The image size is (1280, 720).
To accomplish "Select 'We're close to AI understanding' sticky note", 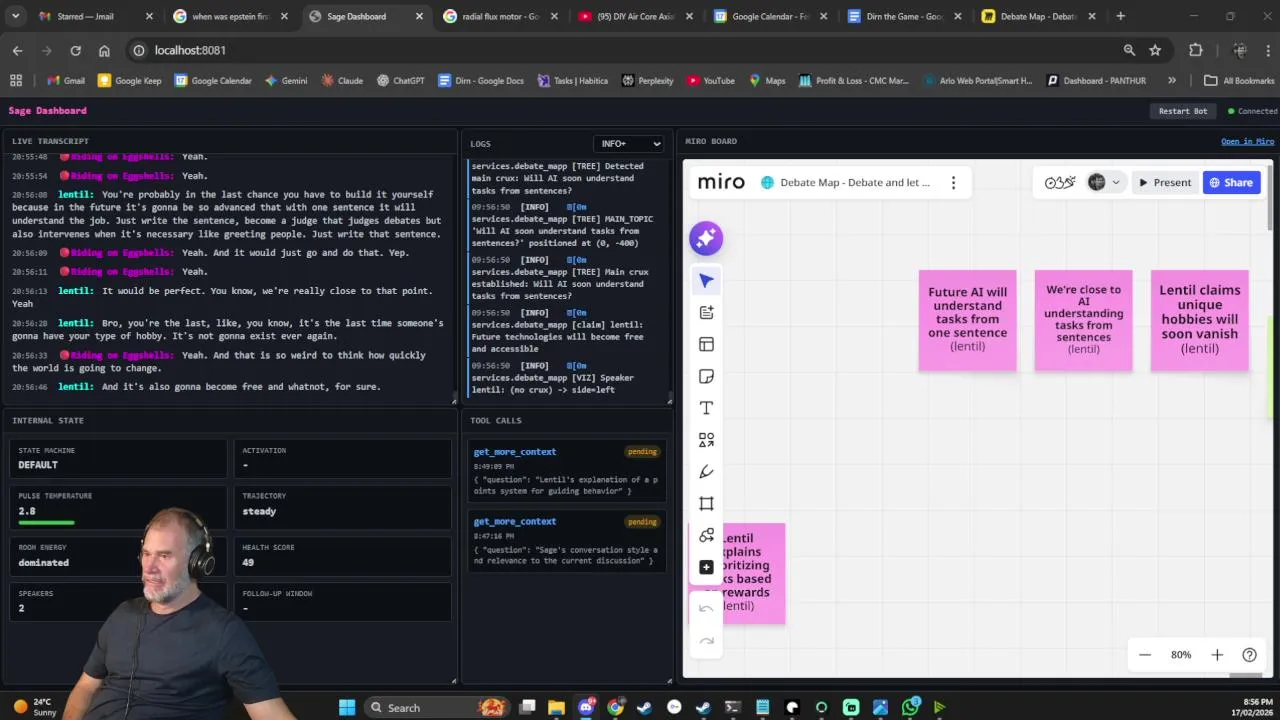I will (x=1083, y=320).
